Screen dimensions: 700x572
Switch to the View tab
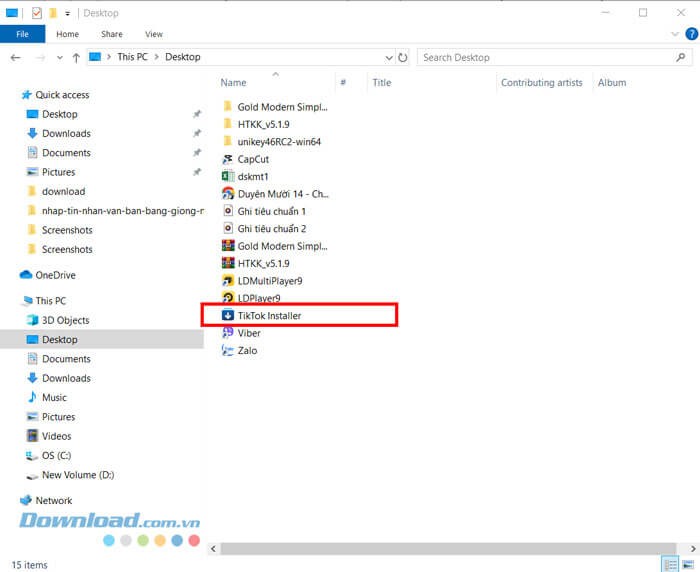pyautogui.click(x=153, y=34)
